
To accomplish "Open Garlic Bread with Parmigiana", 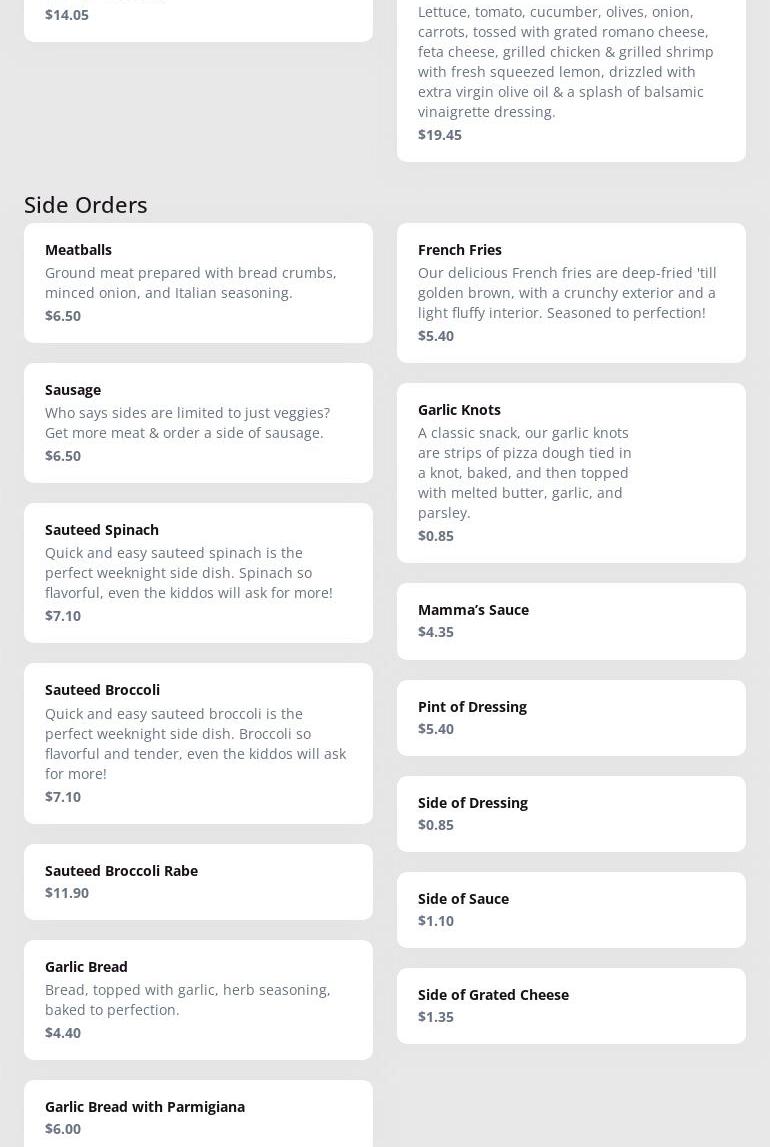I will (x=145, y=1107).
